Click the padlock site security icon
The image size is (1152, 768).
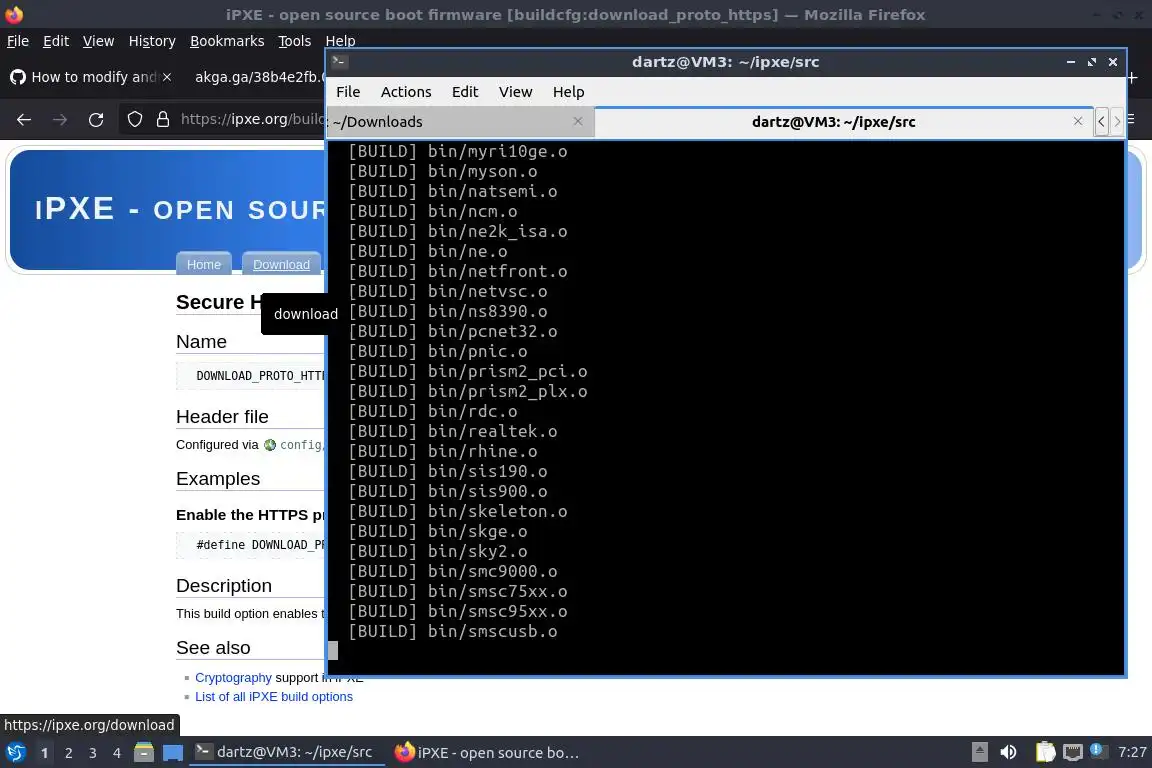pyautogui.click(x=163, y=119)
